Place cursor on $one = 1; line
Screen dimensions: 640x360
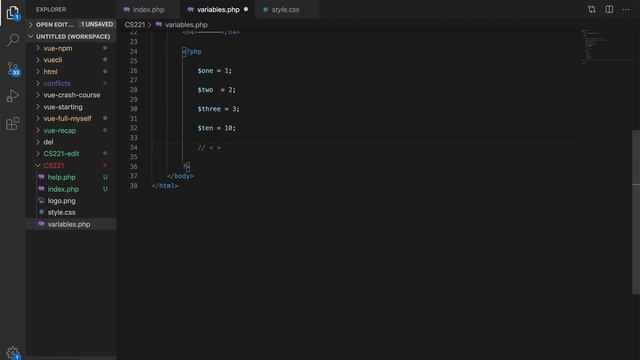click(x=214, y=71)
